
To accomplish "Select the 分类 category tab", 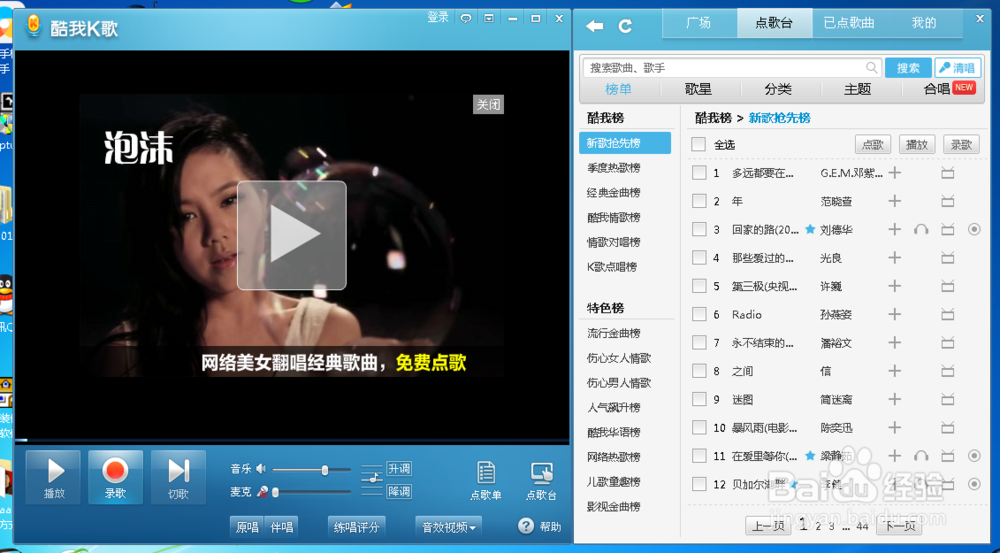I will pos(777,89).
